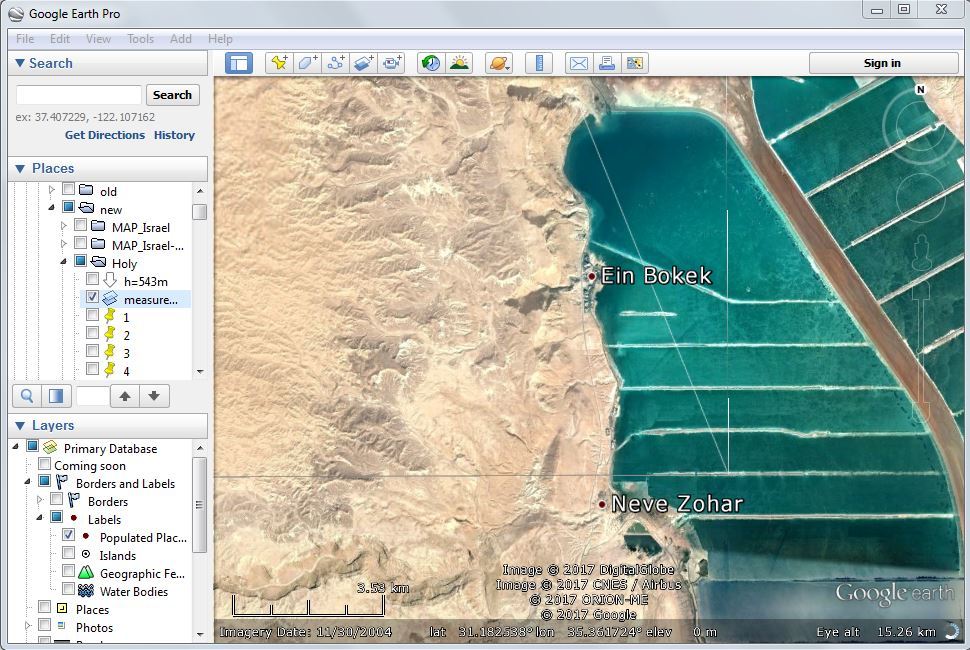970x650 pixels.
Task: Uncheck the measure item checkbox
Action: [x=92, y=297]
